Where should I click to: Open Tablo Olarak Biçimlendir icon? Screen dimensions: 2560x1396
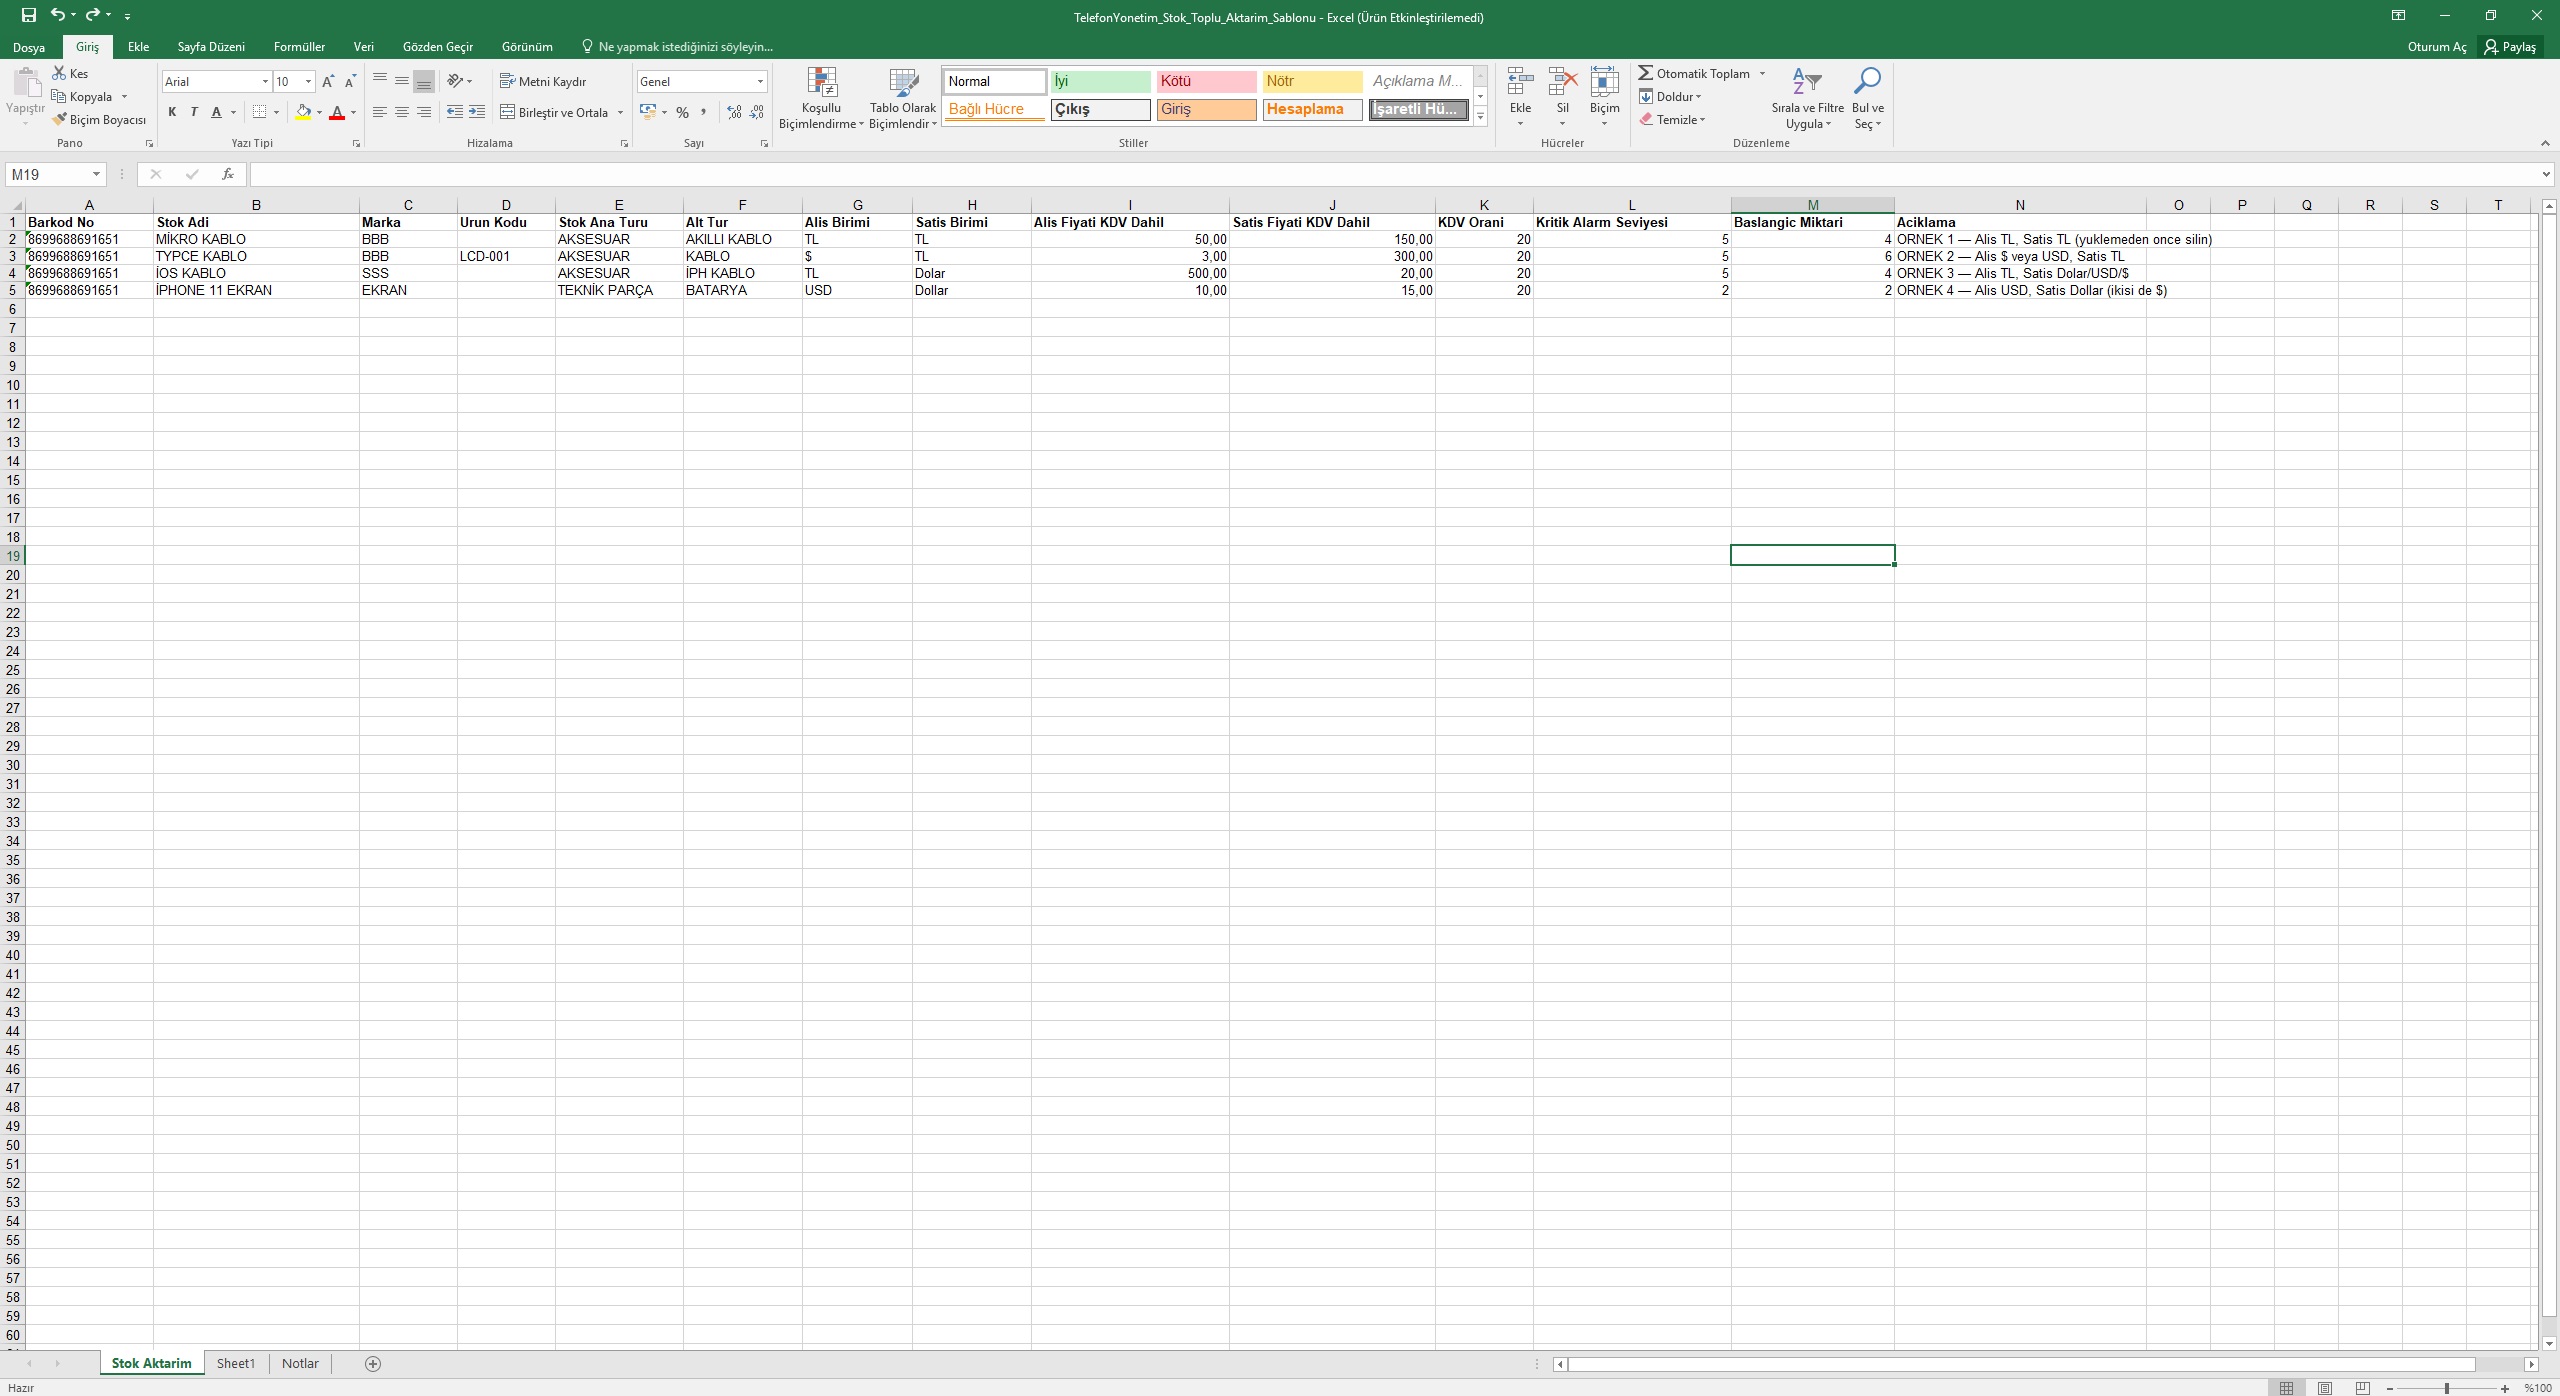pos(903,99)
